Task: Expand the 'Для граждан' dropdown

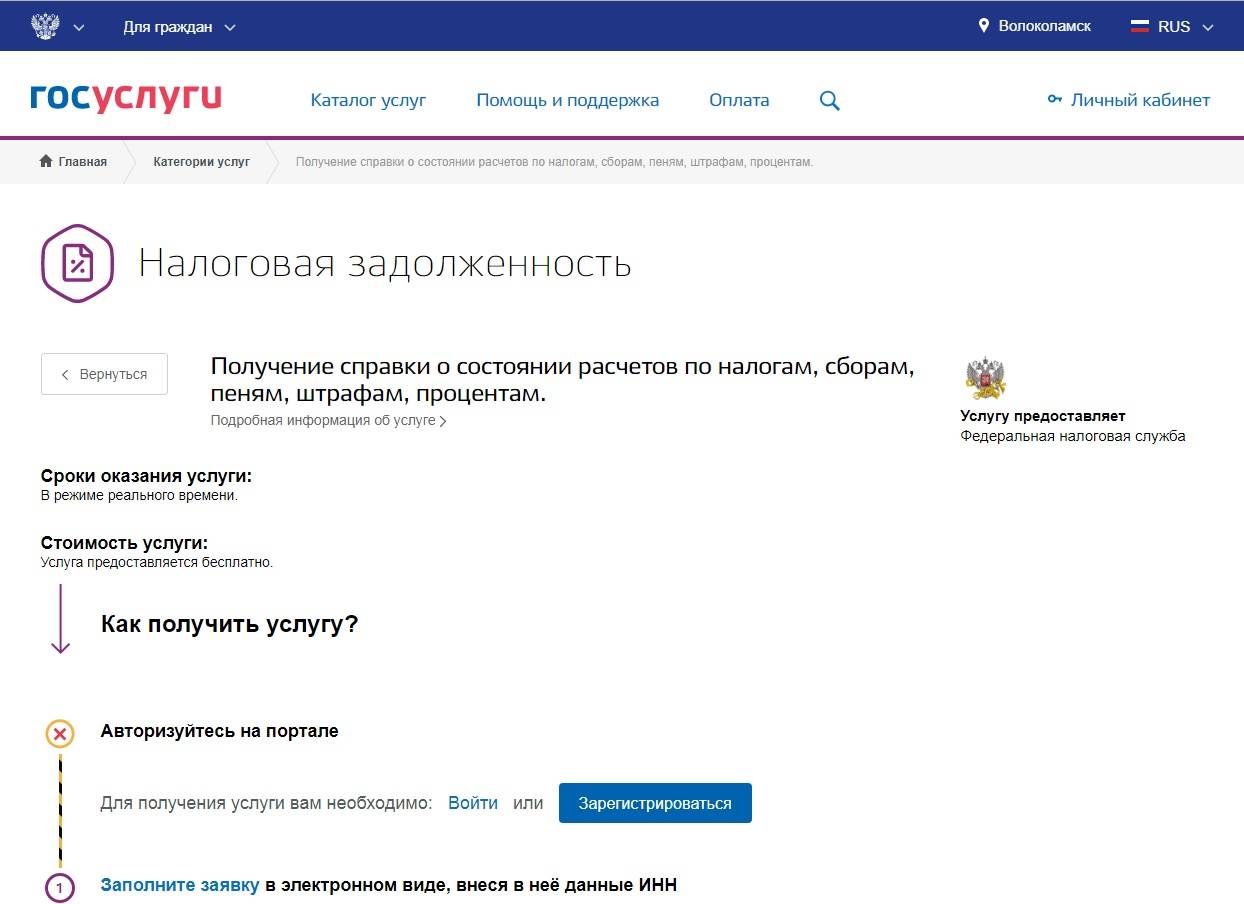Action: click(x=179, y=27)
